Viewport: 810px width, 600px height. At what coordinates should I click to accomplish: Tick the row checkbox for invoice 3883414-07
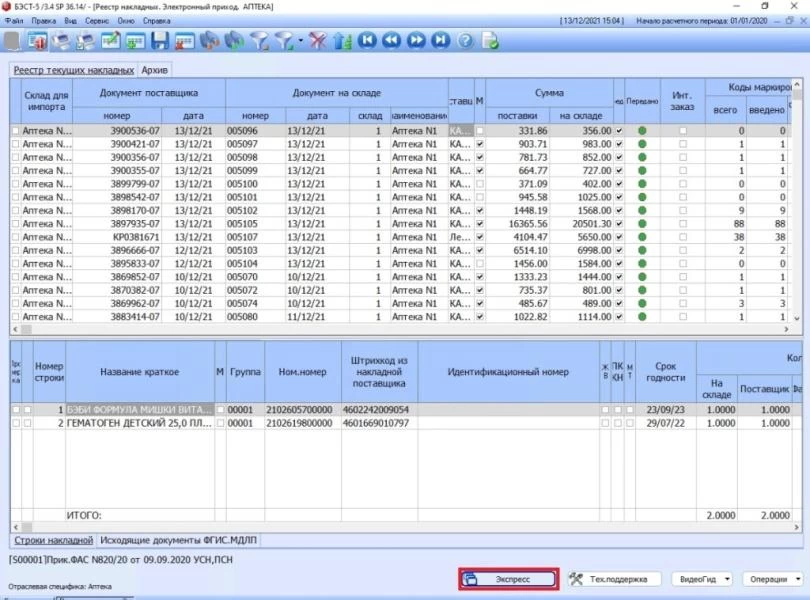tap(15, 317)
